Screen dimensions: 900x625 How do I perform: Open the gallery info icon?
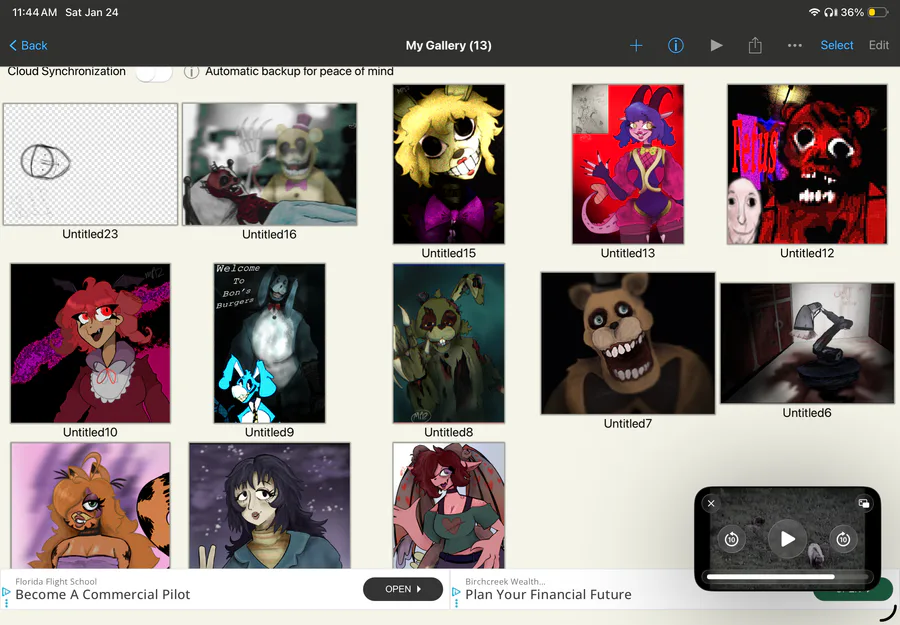tap(676, 45)
